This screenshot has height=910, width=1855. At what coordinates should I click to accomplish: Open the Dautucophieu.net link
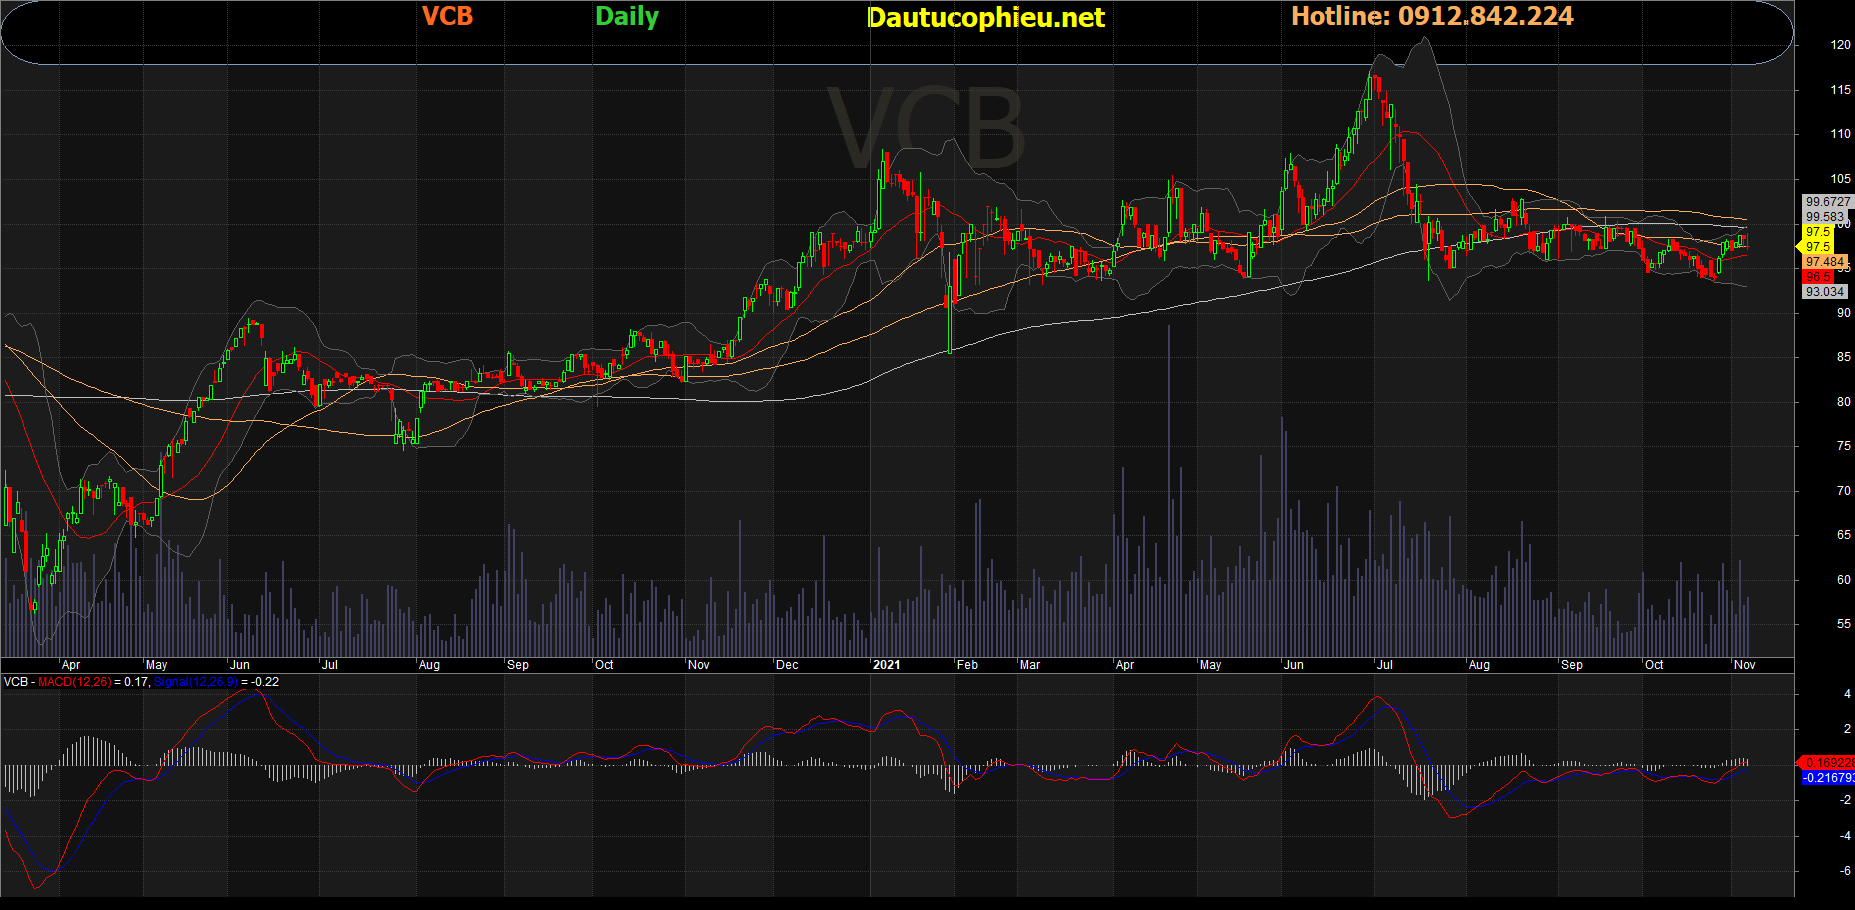[x=985, y=17]
